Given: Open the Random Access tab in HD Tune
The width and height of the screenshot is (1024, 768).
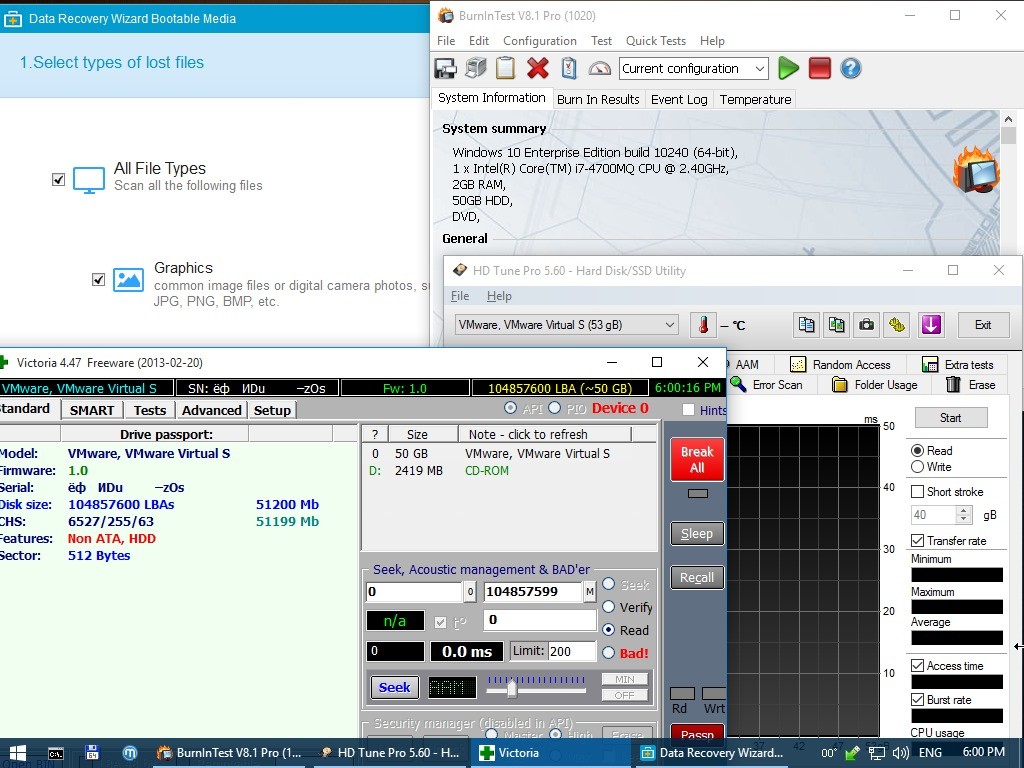Looking at the screenshot, I should coord(840,364).
